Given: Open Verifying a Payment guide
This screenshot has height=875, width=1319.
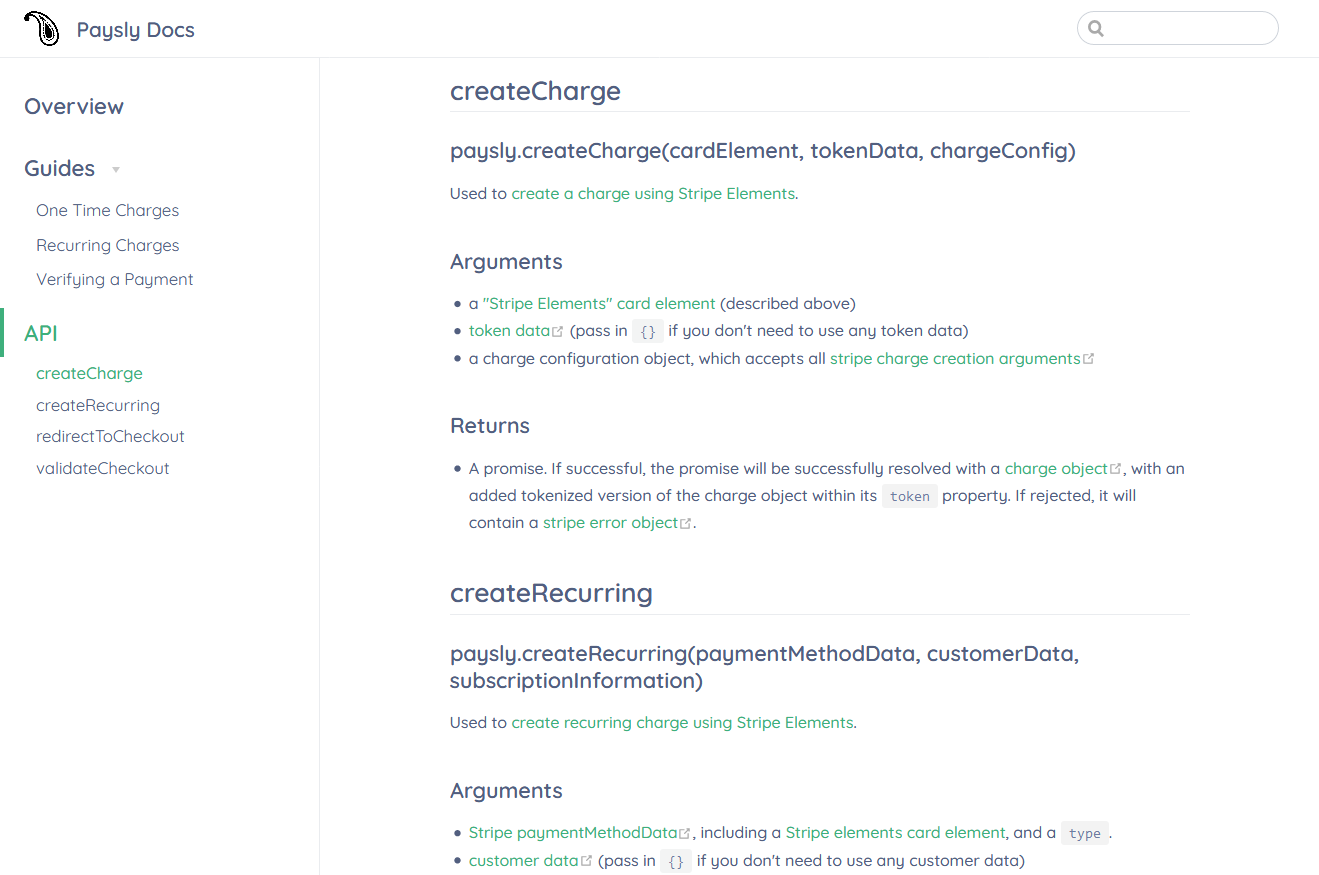Looking at the screenshot, I should point(114,279).
